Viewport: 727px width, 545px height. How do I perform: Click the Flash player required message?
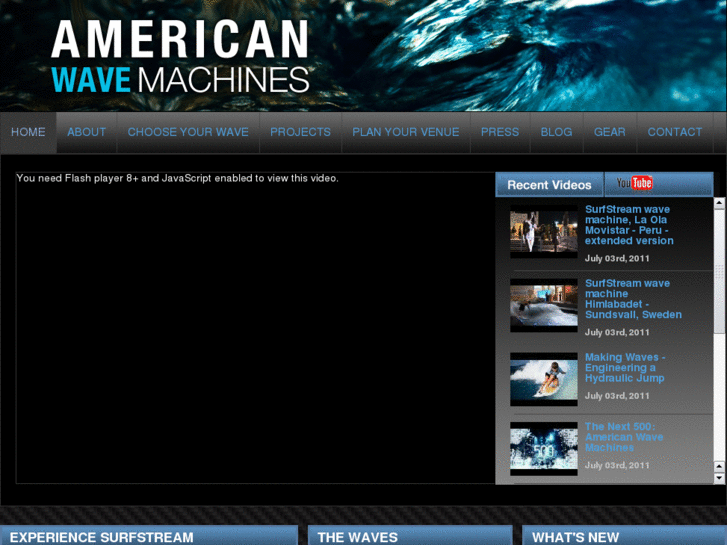click(x=178, y=178)
